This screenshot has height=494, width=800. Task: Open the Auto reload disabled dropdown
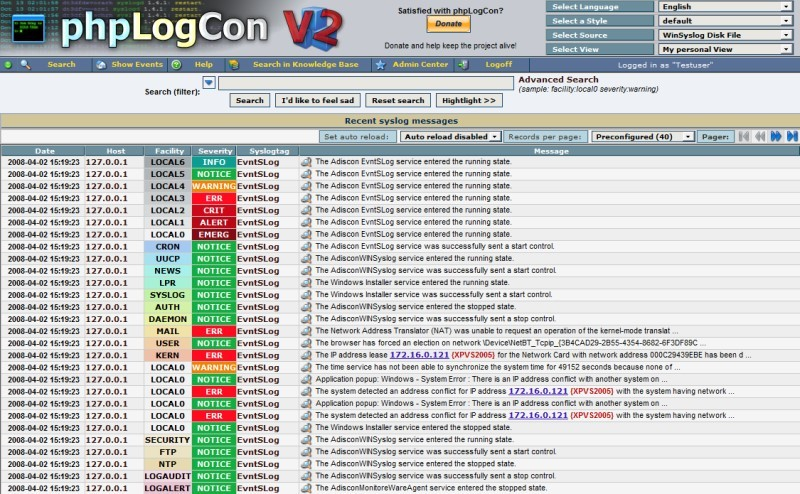[x=450, y=137]
